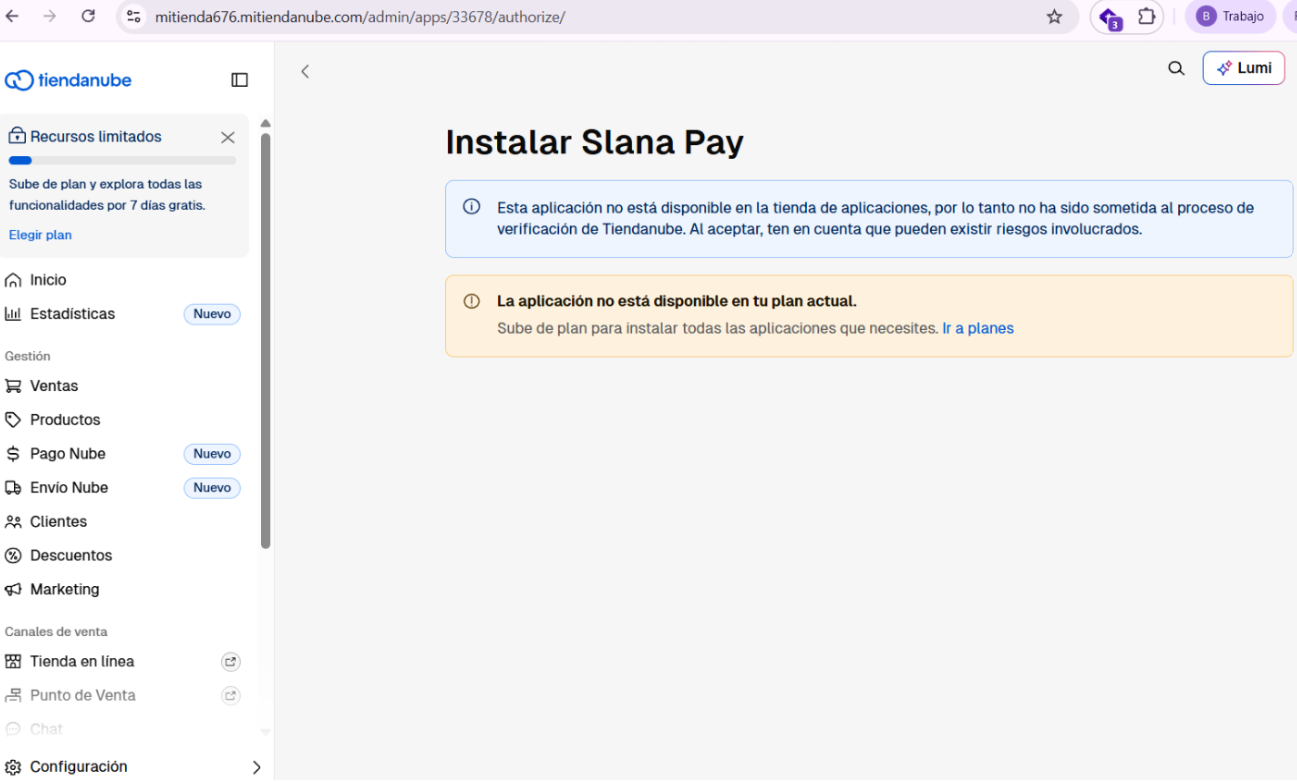
Task: Click the info icon in the blue notice
Action: click(471, 207)
